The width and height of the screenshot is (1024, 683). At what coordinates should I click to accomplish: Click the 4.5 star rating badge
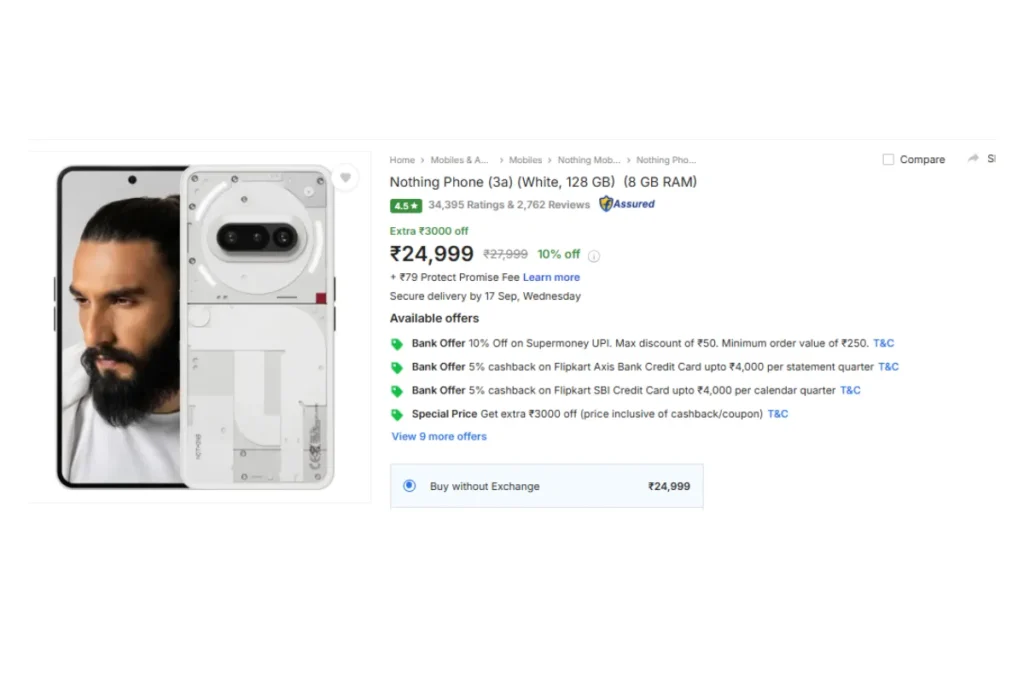(405, 205)
